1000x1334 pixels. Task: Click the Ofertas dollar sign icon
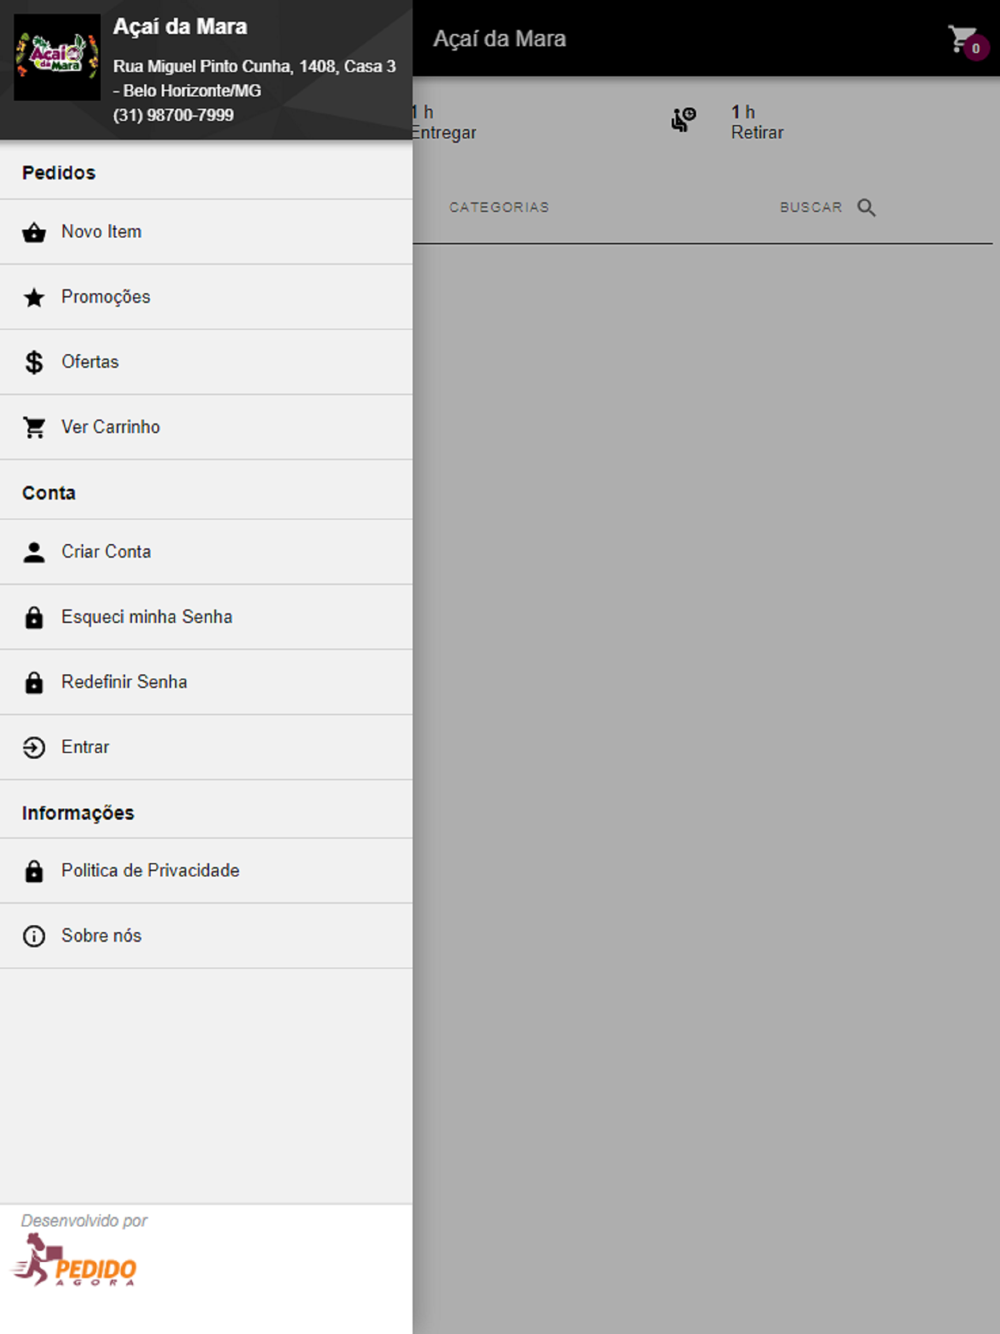click(x=34, y=362)
